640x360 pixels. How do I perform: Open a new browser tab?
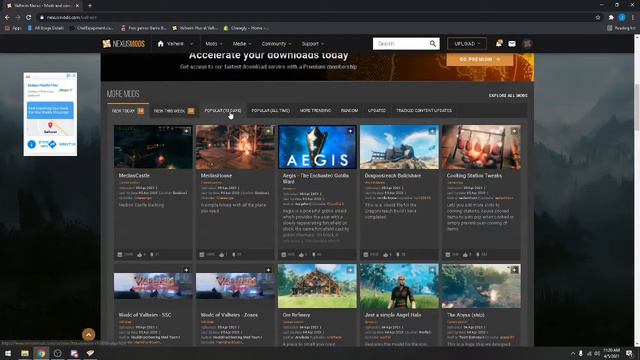[x=90, y=6]
